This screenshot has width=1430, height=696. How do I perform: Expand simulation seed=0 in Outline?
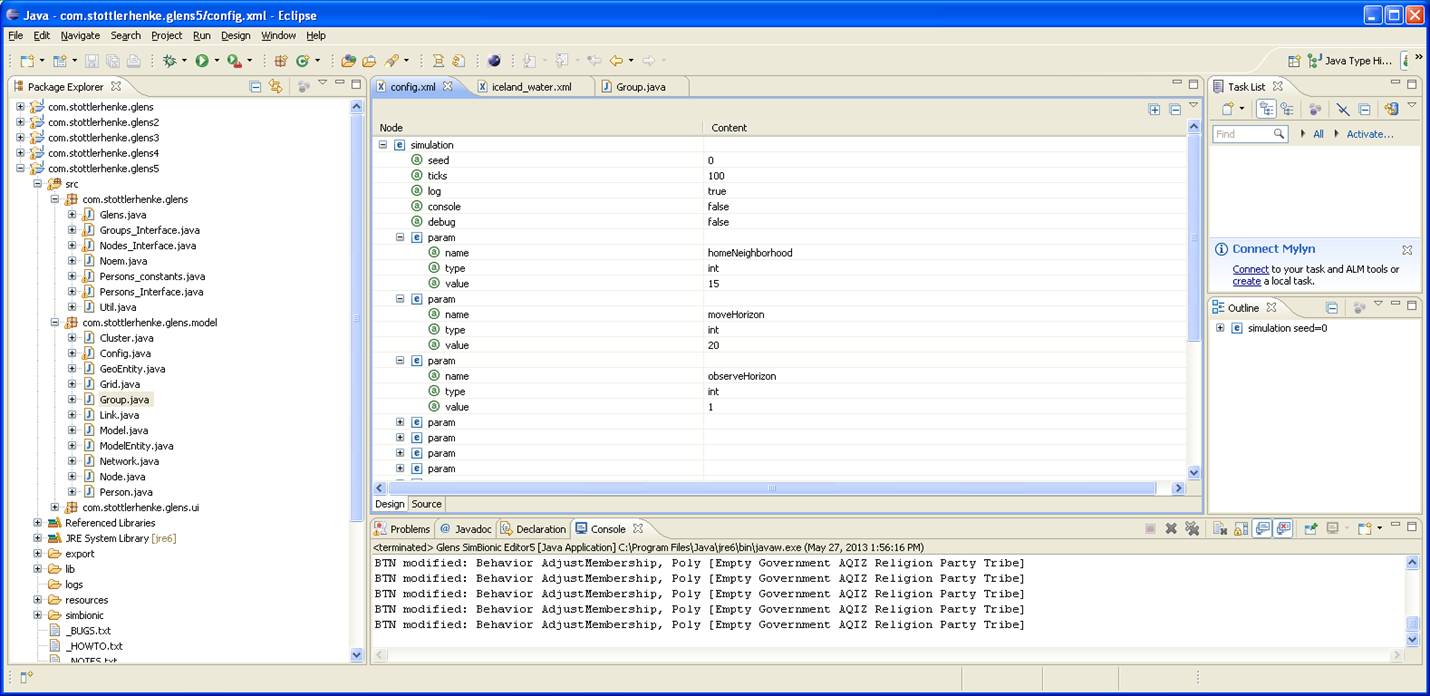[x=1220, y=328]
